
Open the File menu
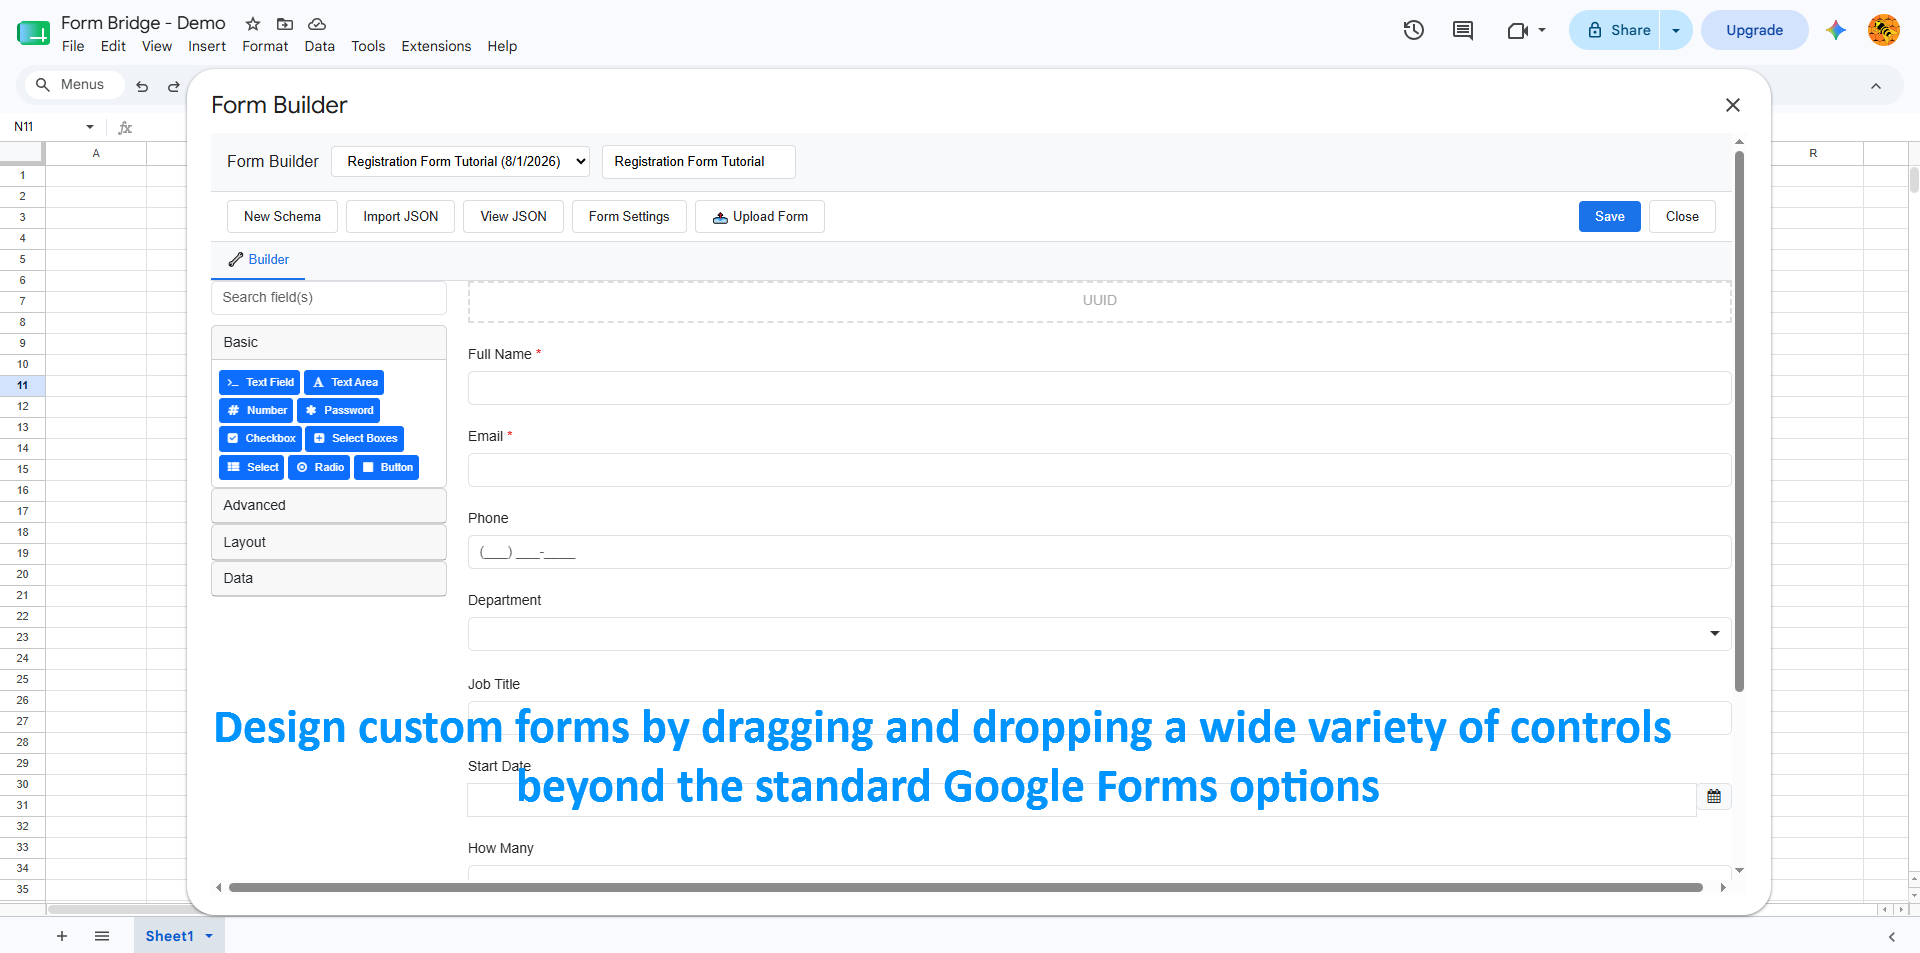[73, 46]
